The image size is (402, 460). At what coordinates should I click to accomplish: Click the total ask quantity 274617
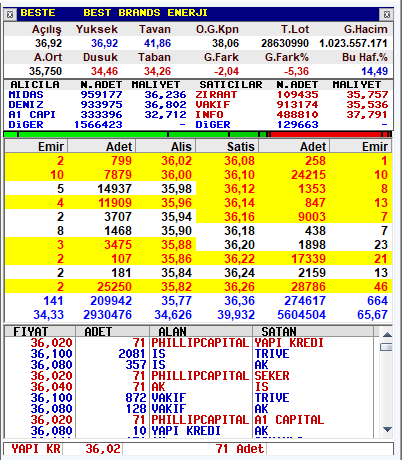(x=305, y=301)
